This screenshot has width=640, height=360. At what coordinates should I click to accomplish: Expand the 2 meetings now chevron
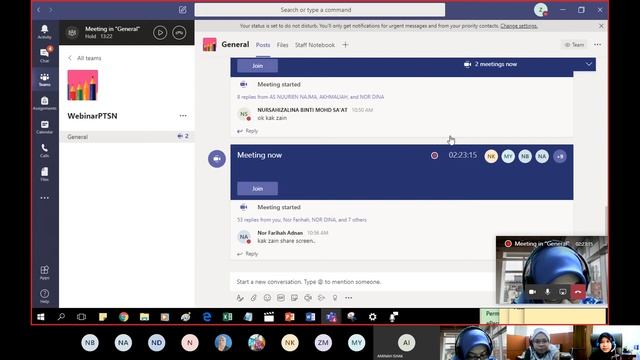pyautogui.click(x=589, y=64)
